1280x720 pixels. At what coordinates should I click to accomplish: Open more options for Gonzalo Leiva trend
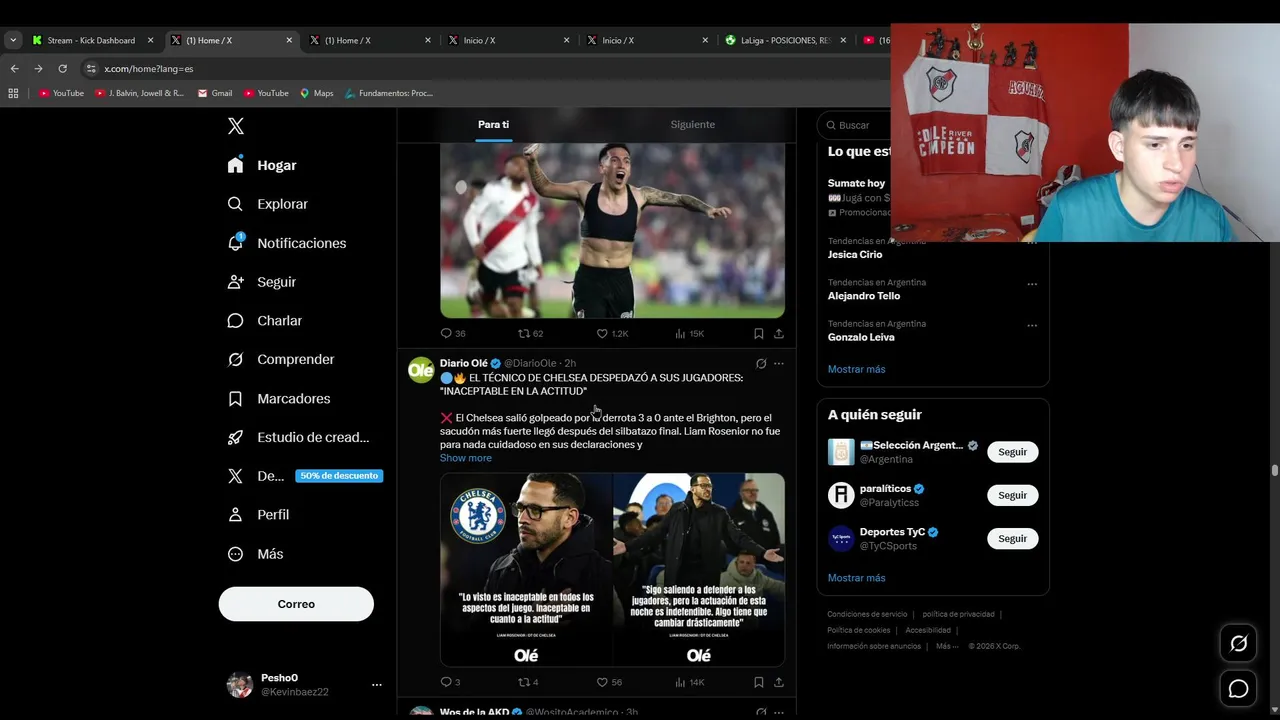(1032, 325)
